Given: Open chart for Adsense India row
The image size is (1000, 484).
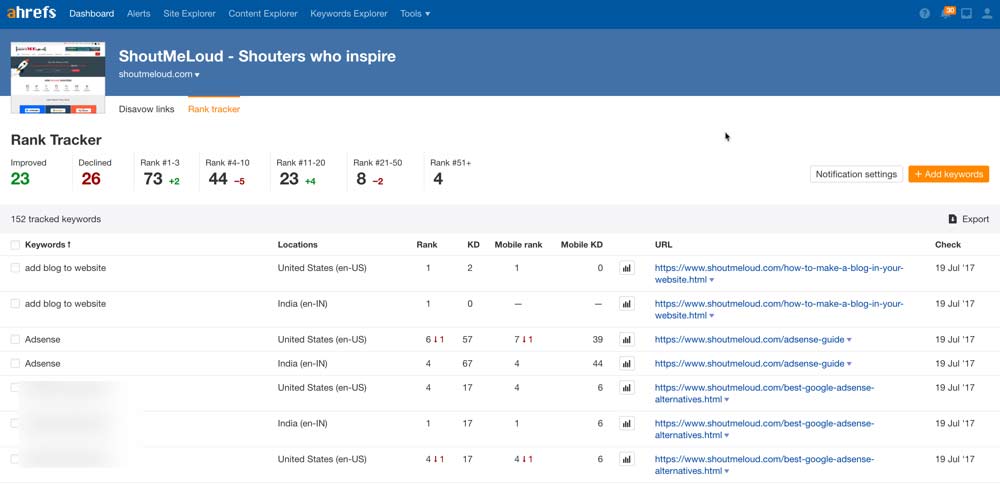Looking at the screenshot, I should pos(626,363).
